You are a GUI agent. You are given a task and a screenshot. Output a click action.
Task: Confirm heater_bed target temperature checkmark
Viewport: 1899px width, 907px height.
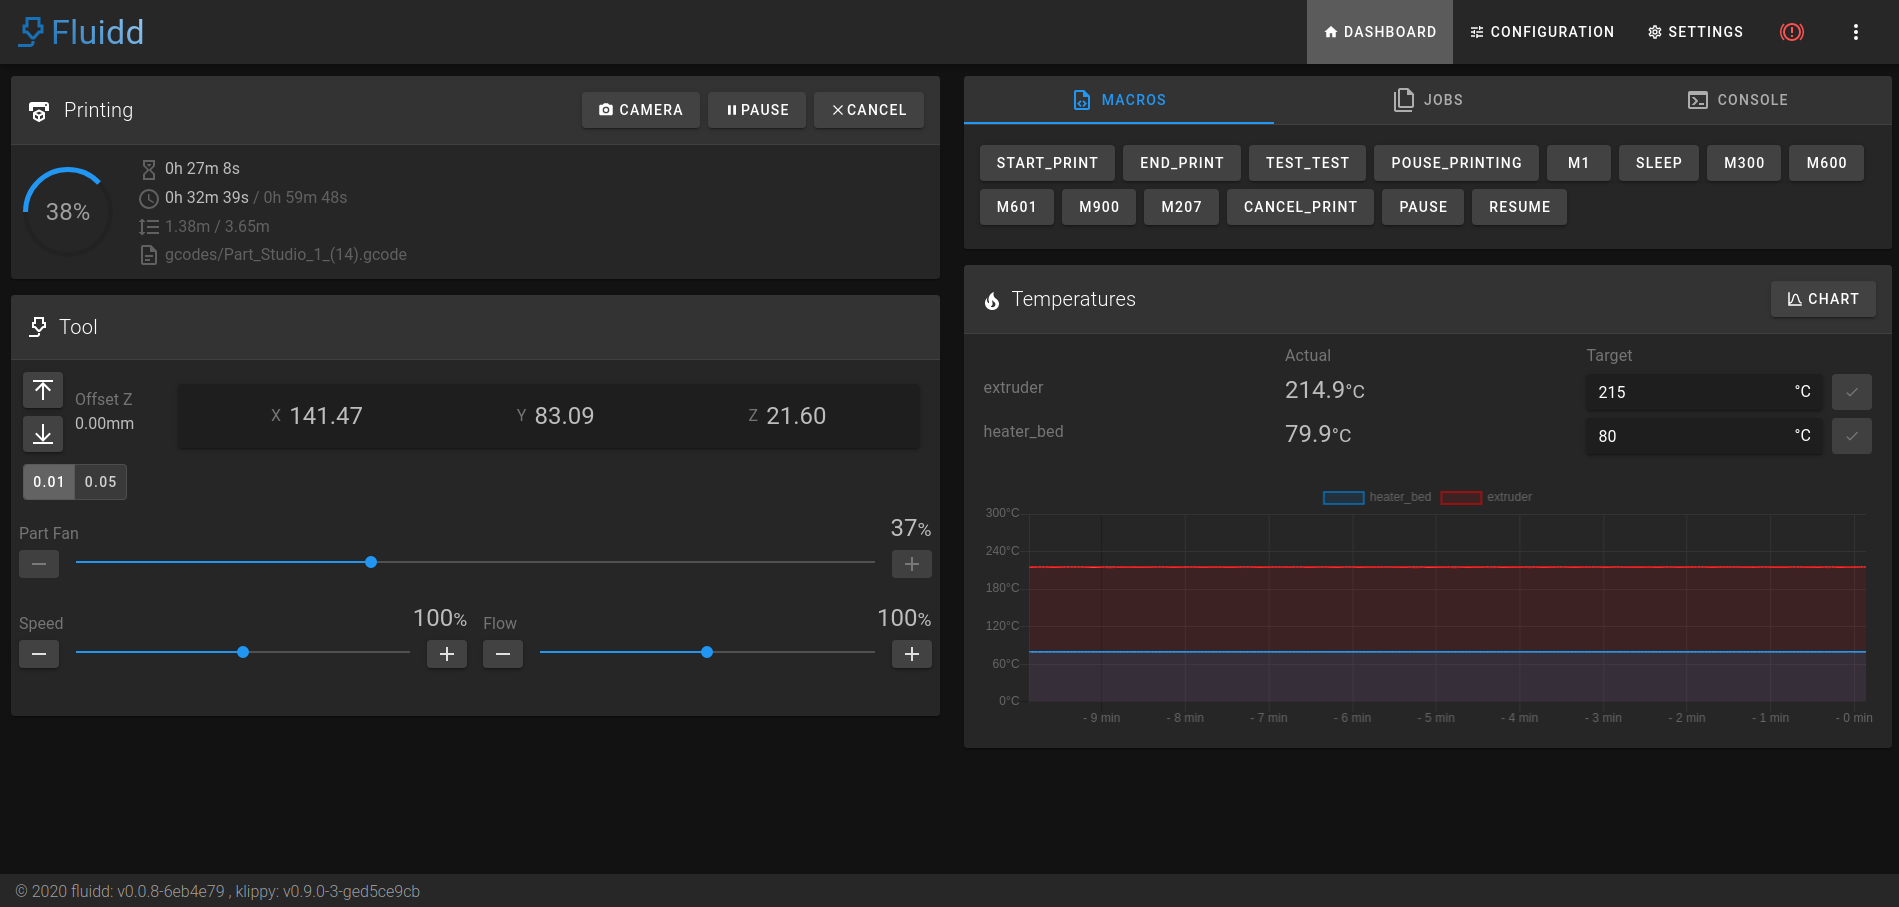[1851, 436]
